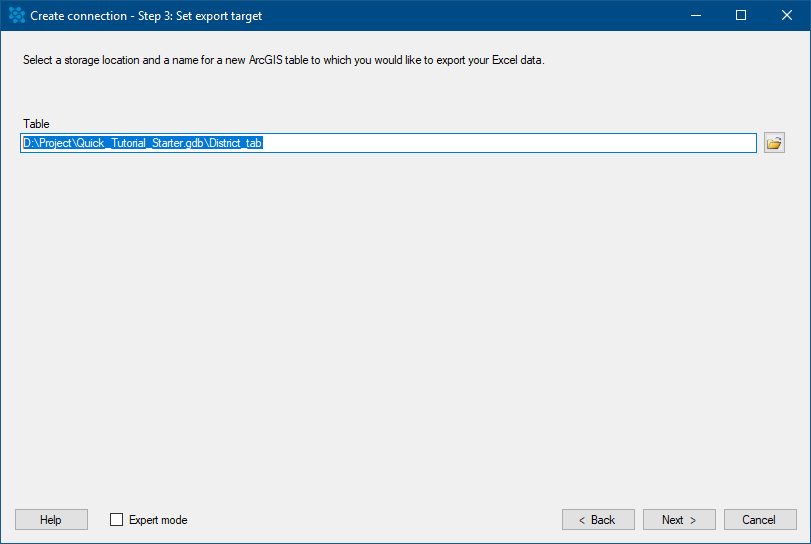The width and height of the screenshot is (811, 544).
Task: Place cursor in blank part of Table field
Action: point(509,143)
